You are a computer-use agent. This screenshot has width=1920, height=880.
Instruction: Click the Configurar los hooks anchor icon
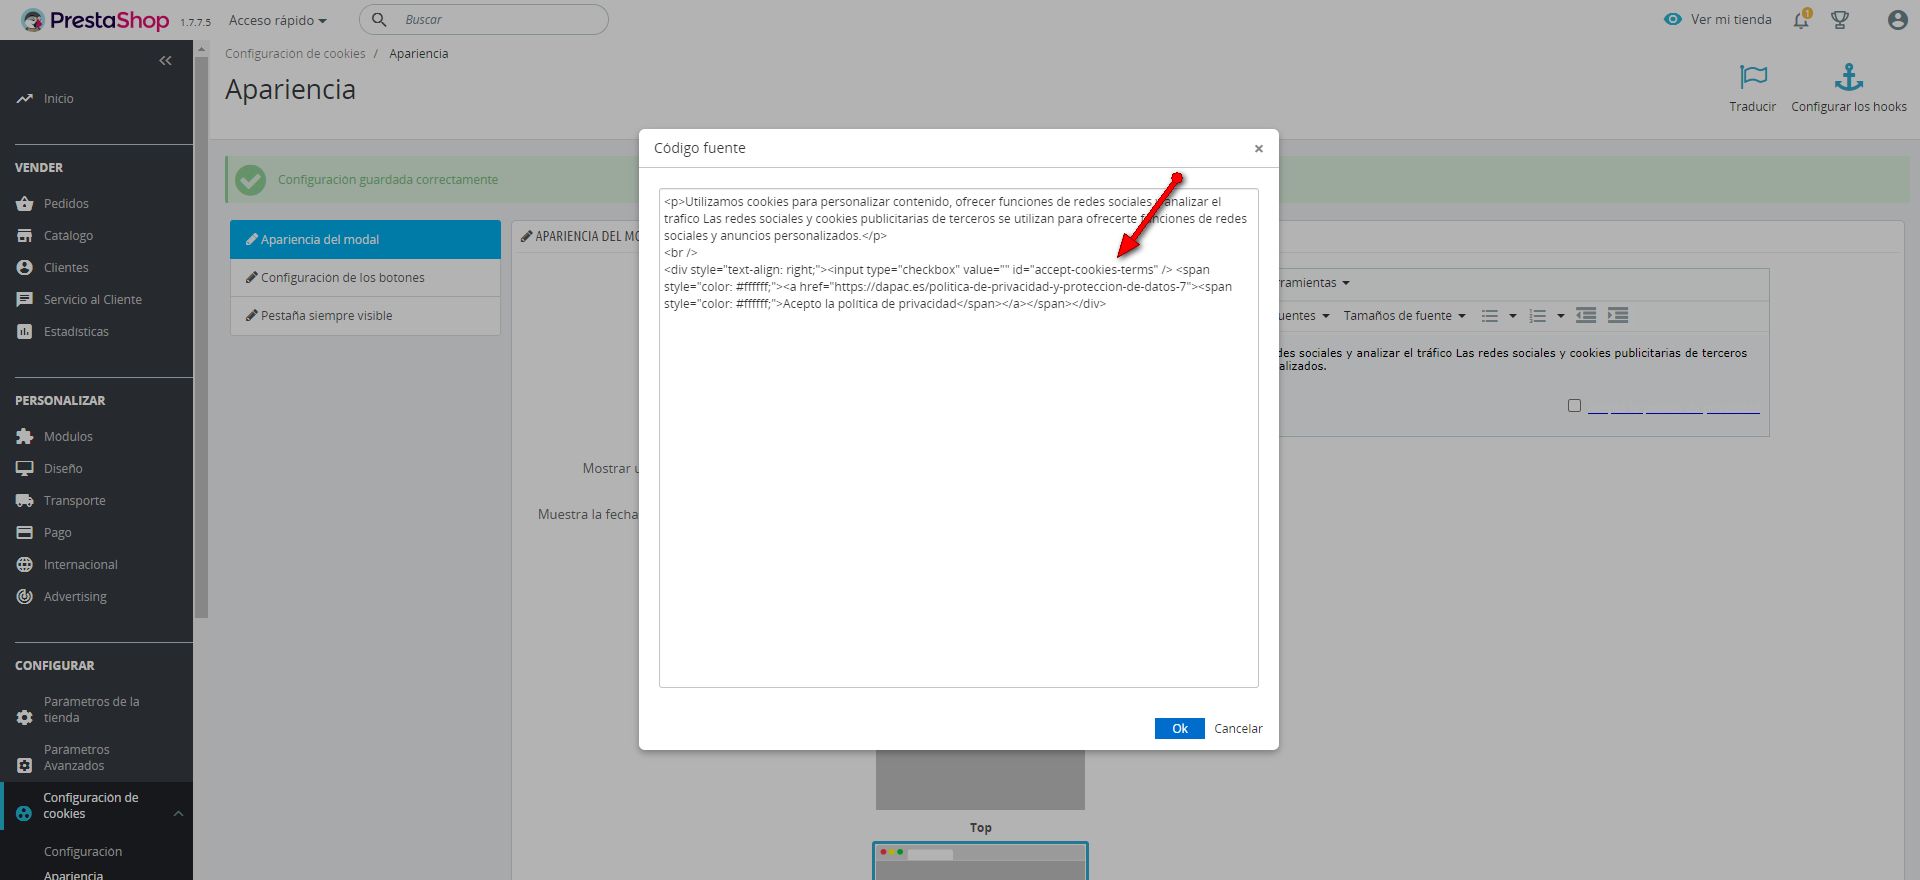tap(1848, 77)
